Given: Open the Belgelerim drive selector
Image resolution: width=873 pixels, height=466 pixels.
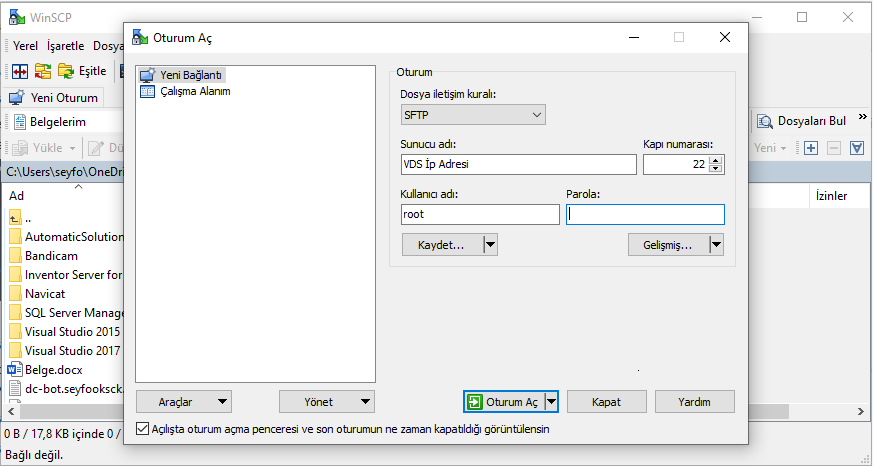Looking at the screenshot, I should [x=65, y=122].
